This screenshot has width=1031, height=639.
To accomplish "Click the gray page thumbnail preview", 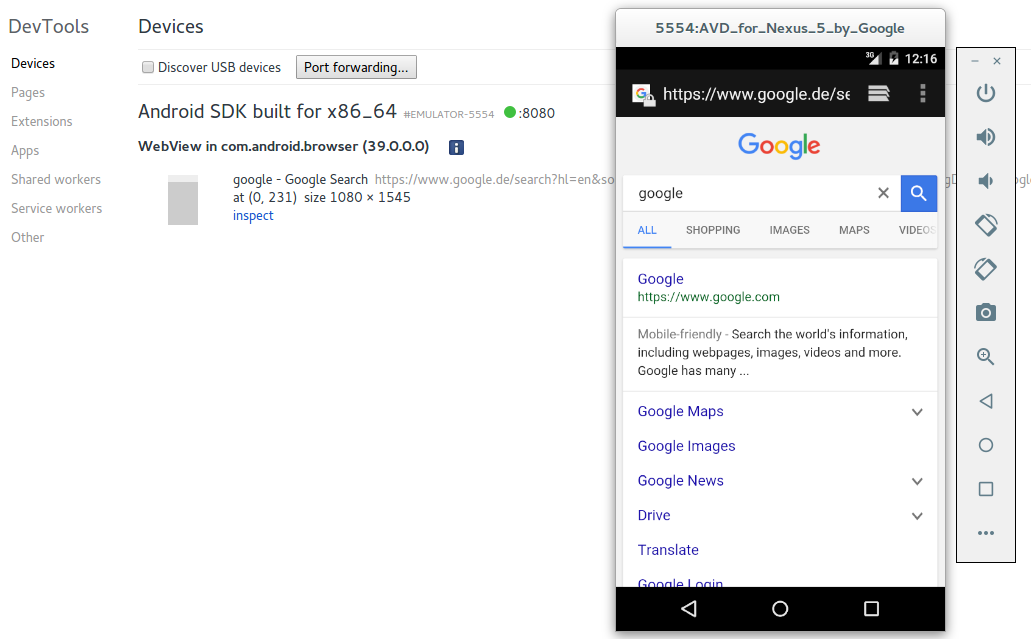I will (183, 201).
